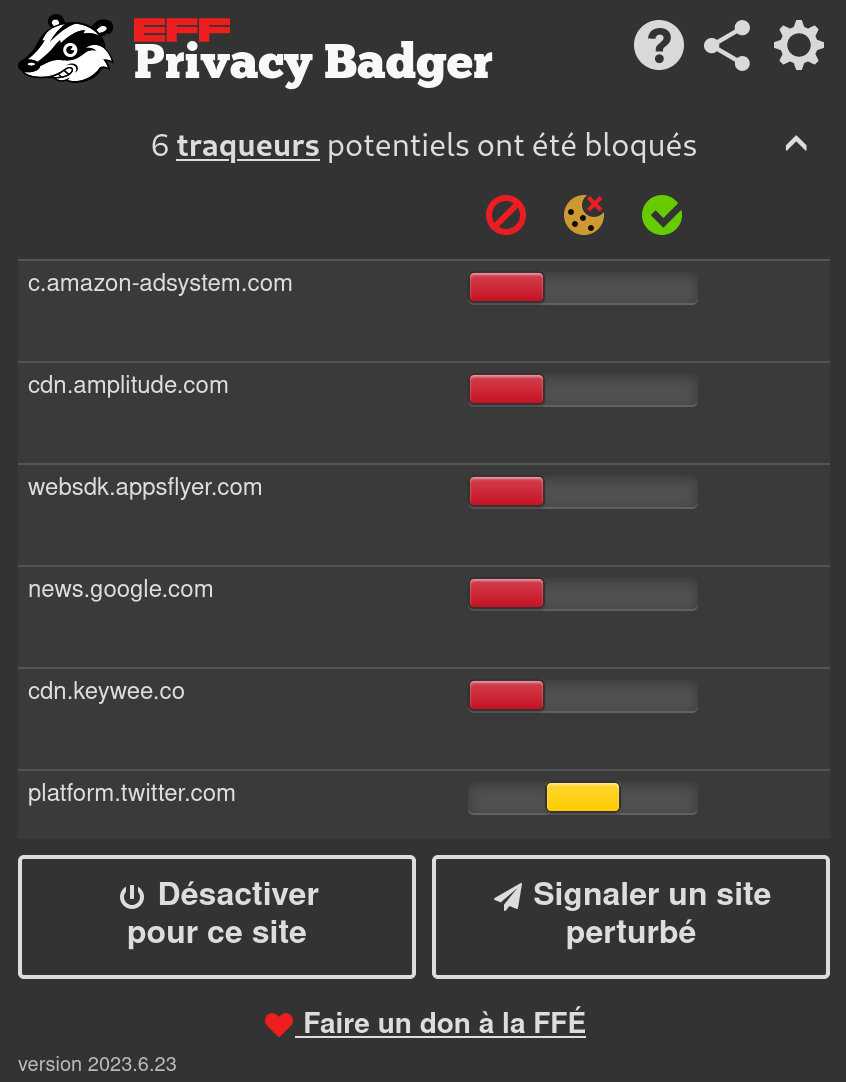Click the share icon in header
Viewport: 846px width, 1082px height.
pos(727,46)
